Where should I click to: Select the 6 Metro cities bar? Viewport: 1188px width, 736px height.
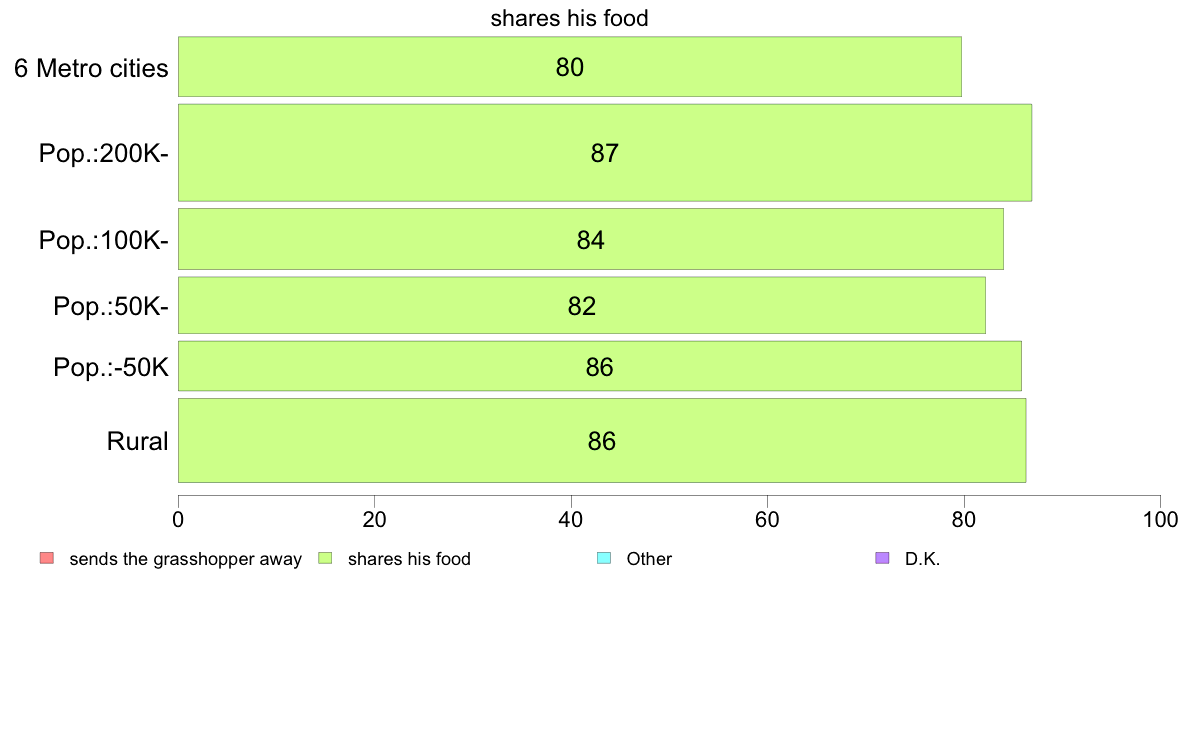[x=570, y=67]
